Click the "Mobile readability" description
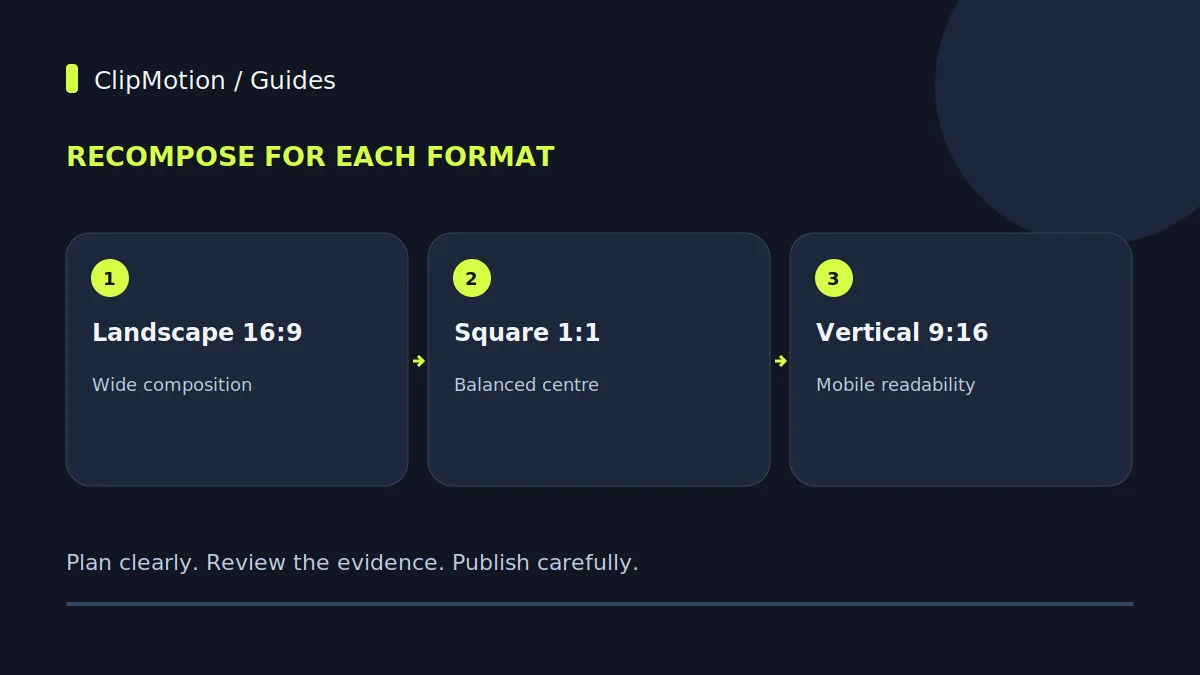 (x=895, y=385)
